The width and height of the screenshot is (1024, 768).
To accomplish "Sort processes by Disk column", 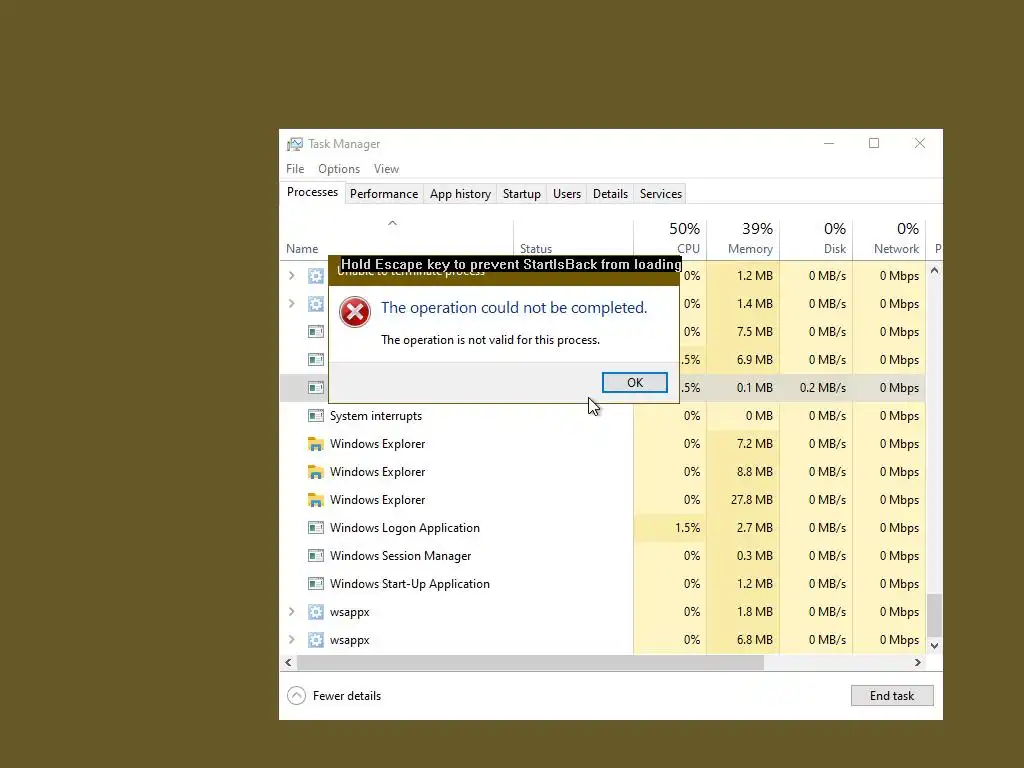I will (816, 238).
